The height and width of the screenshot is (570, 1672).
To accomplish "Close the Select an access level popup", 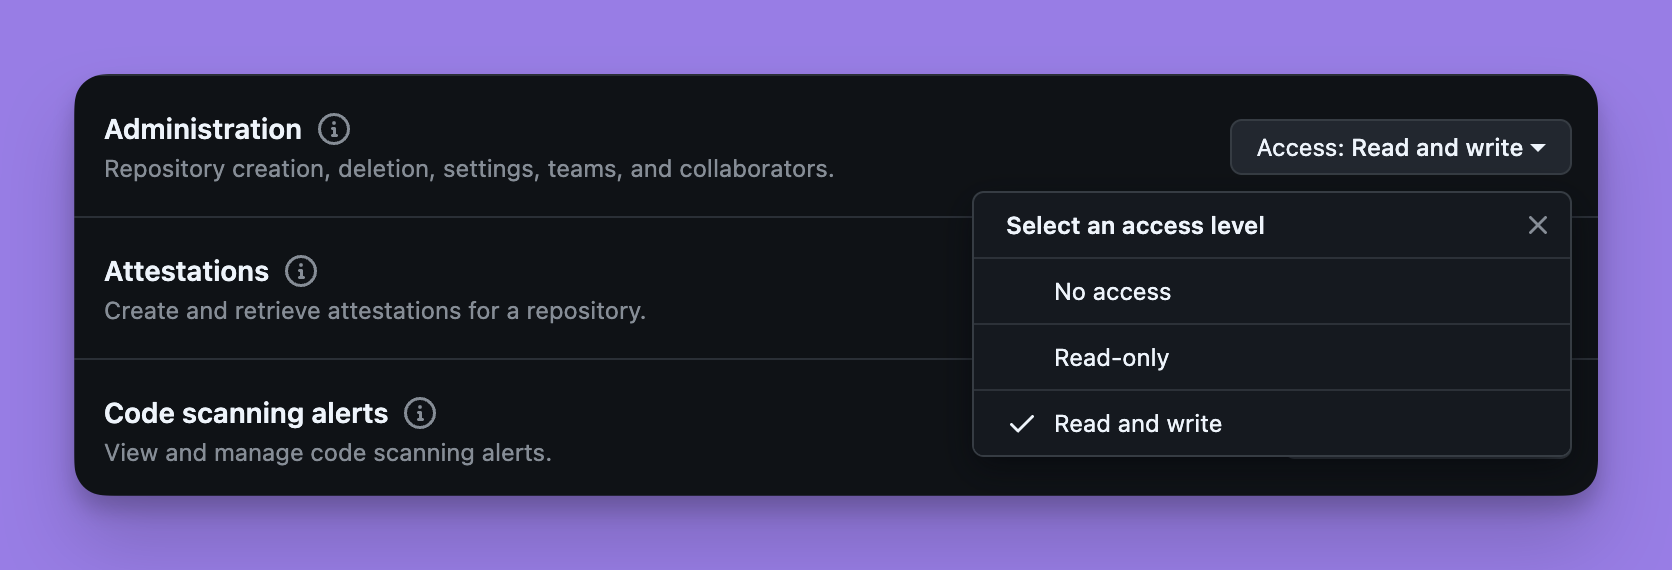I will (1538, 226).
